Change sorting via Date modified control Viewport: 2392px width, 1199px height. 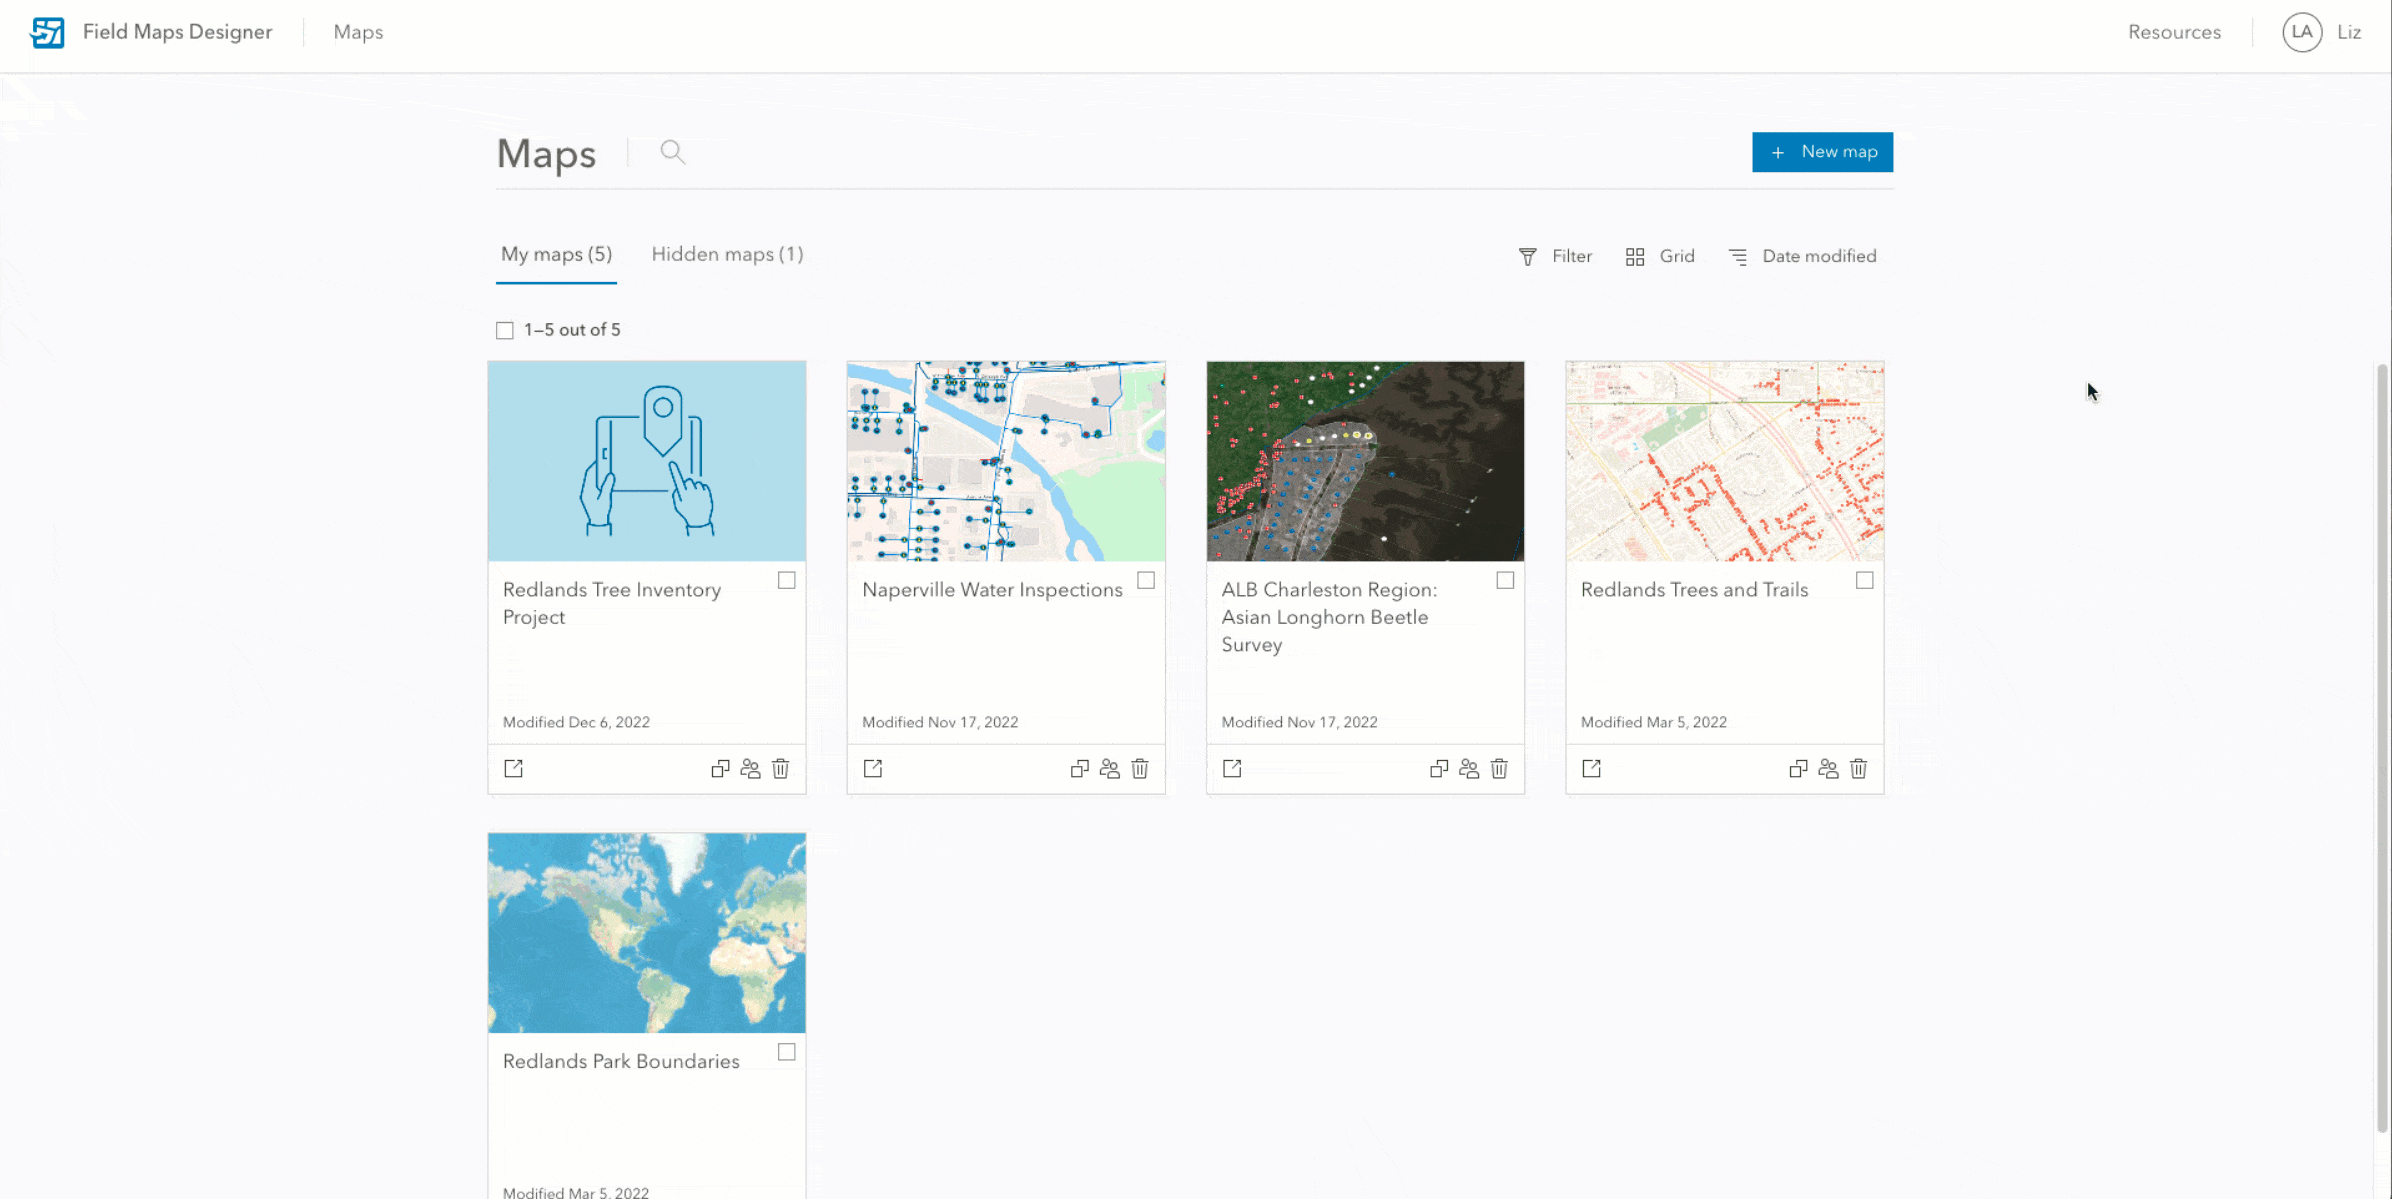point(1802,256)
